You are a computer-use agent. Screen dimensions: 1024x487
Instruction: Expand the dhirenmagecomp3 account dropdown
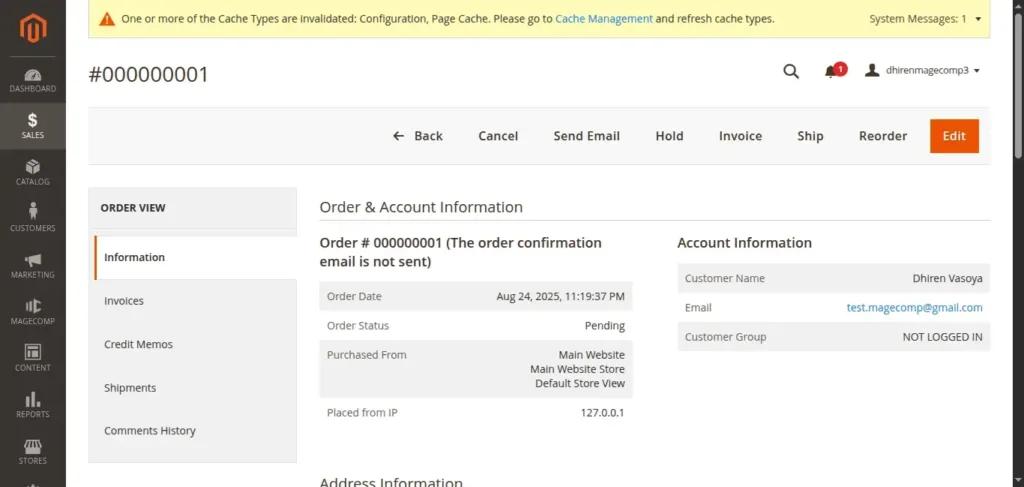[923, 71]
